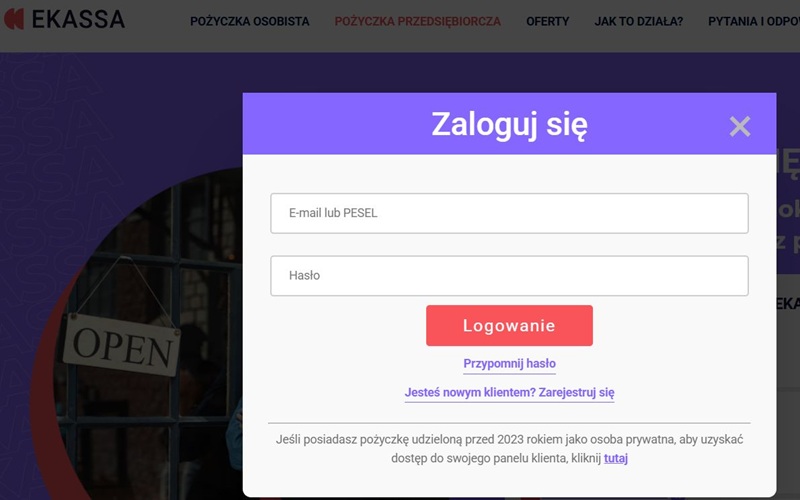Follow the Przypomnij hasło link
Viewport: 800px width, 500px height.
click(x=509, y=364)
